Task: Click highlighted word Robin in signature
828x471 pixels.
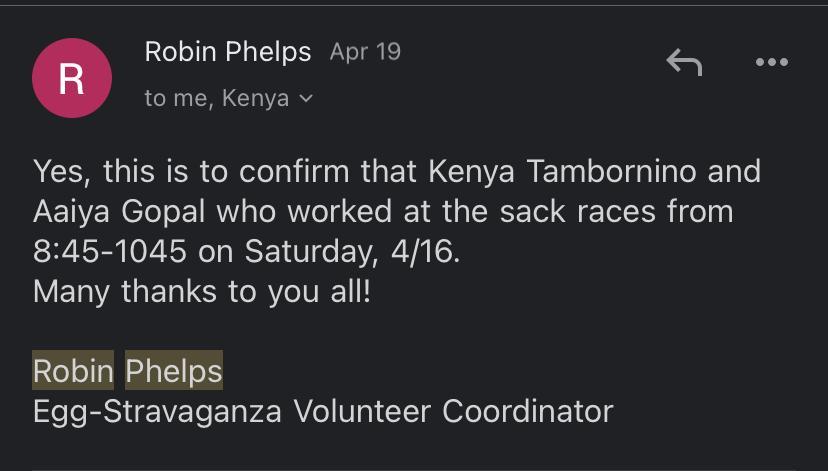Action: pyautogui.click(x=73, y=371)
